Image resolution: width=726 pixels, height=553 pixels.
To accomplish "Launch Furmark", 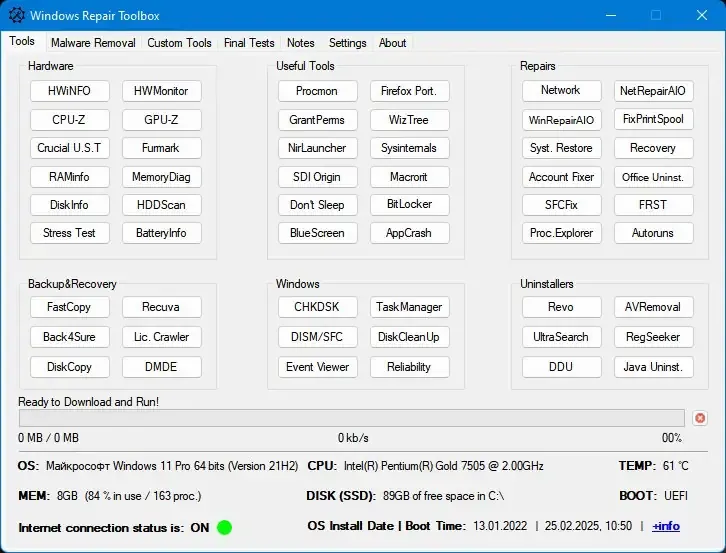I will [x=162, y=148].
